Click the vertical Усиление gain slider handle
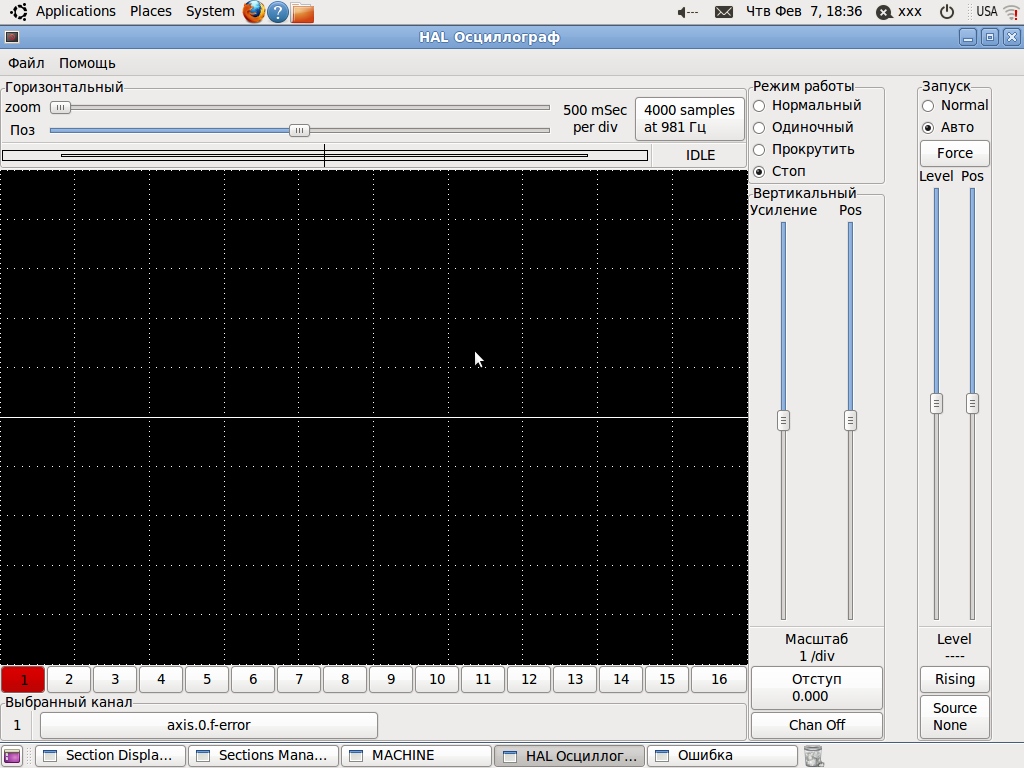 [x=783, y=421]
